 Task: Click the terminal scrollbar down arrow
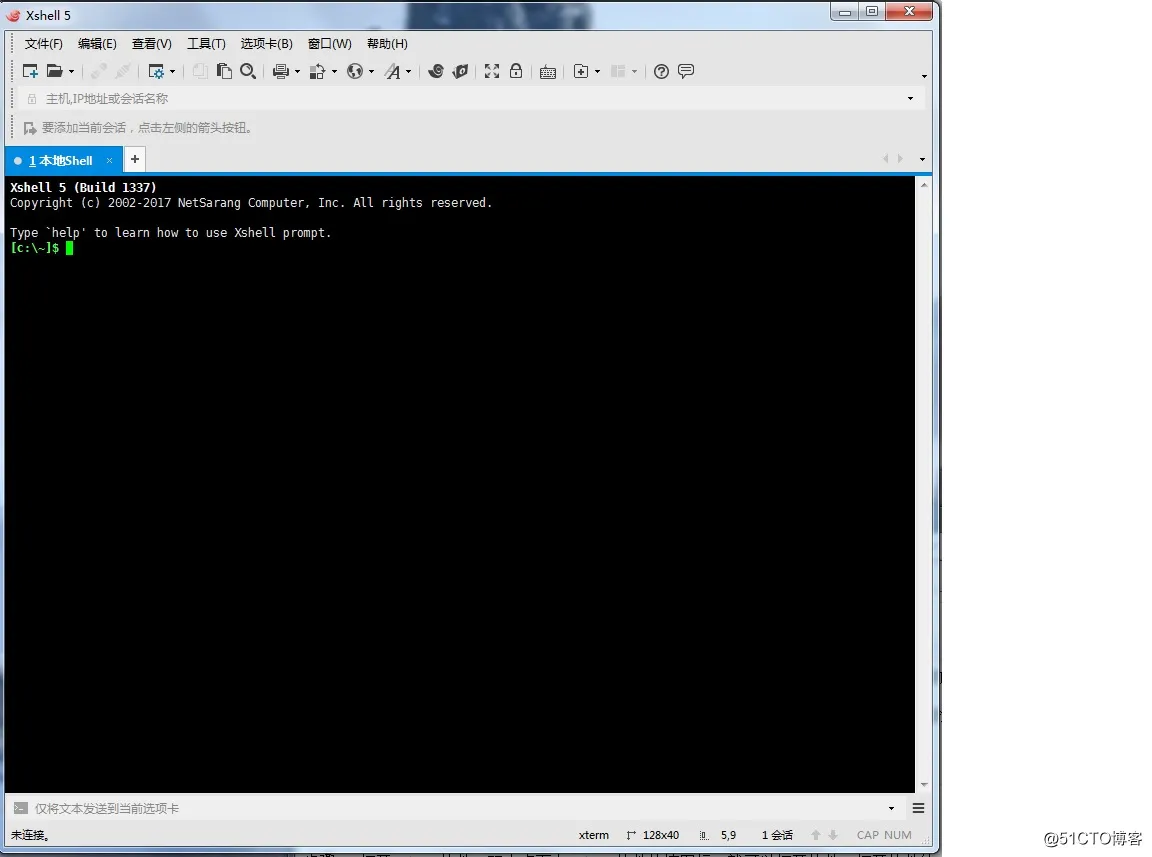[924, 785]
